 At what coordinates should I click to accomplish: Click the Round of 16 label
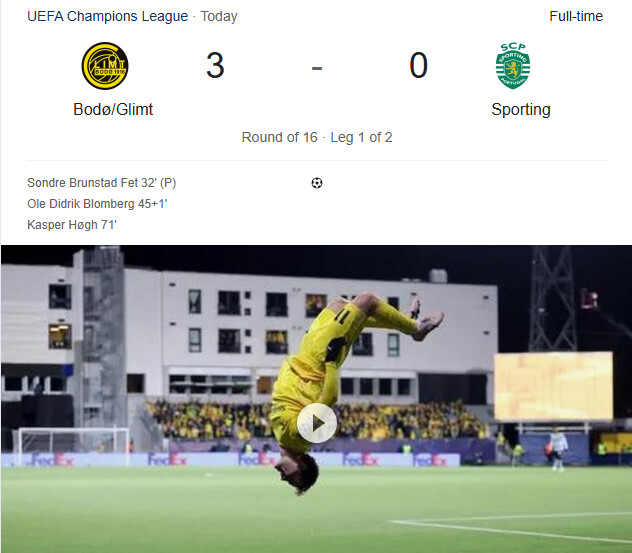279,137
